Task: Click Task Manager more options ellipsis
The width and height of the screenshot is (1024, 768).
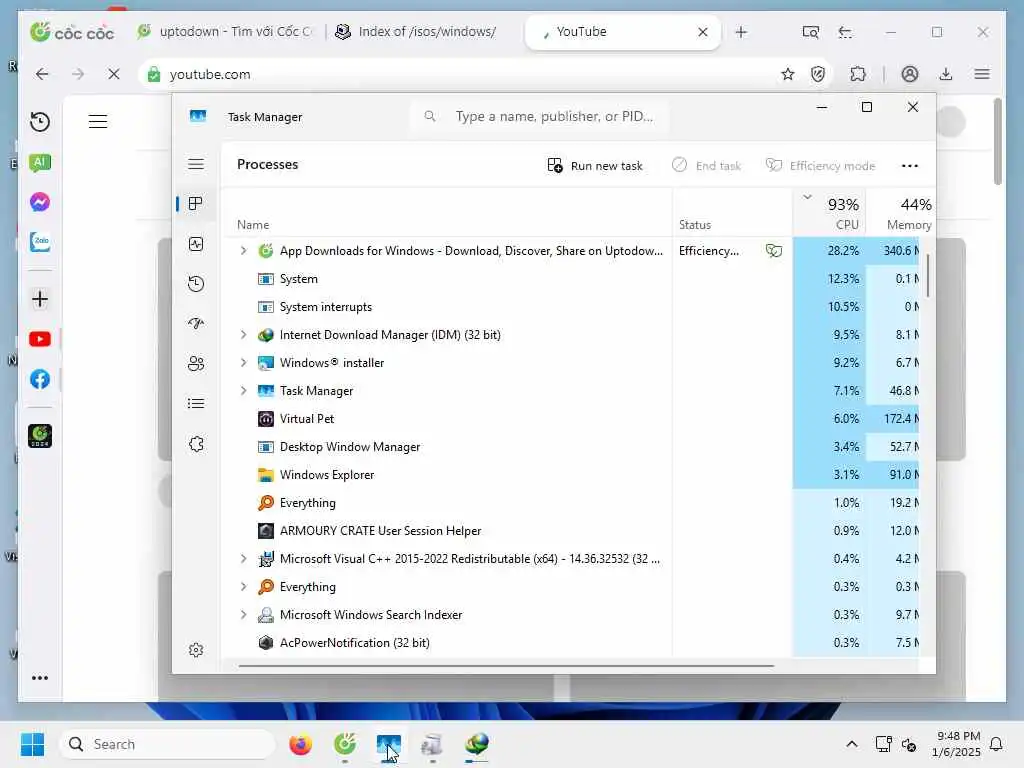Action: point(910,166)
